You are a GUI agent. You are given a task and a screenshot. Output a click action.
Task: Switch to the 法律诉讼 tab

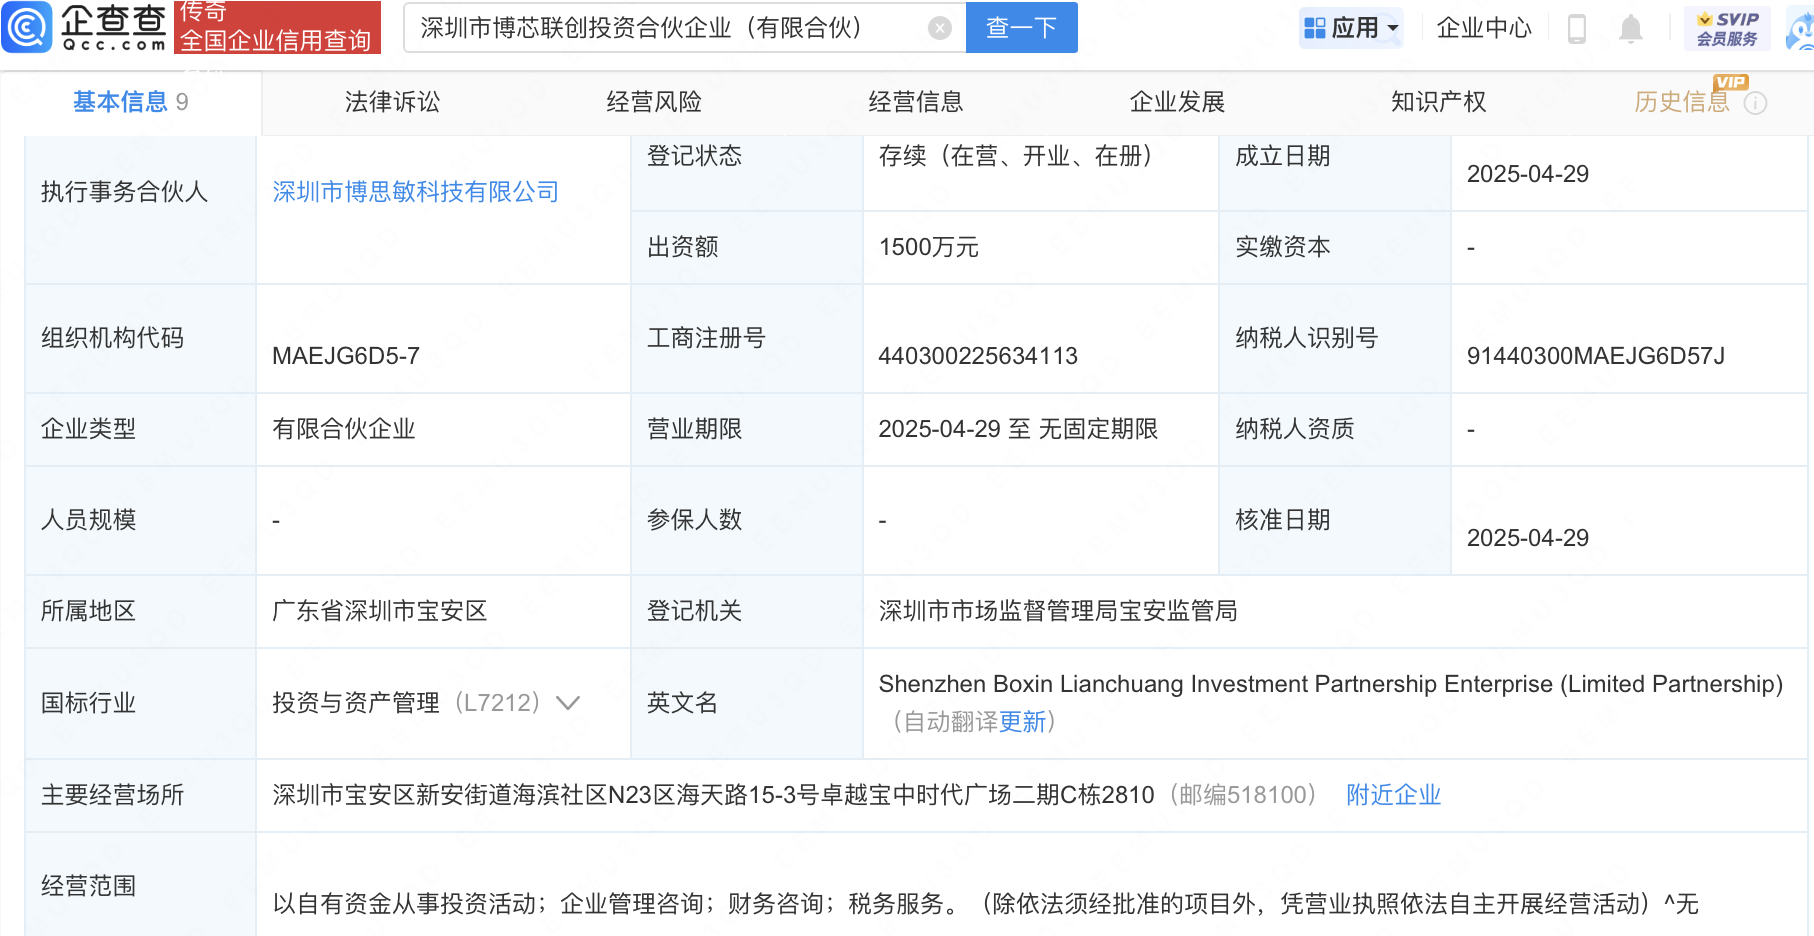(x=392, y=102)
